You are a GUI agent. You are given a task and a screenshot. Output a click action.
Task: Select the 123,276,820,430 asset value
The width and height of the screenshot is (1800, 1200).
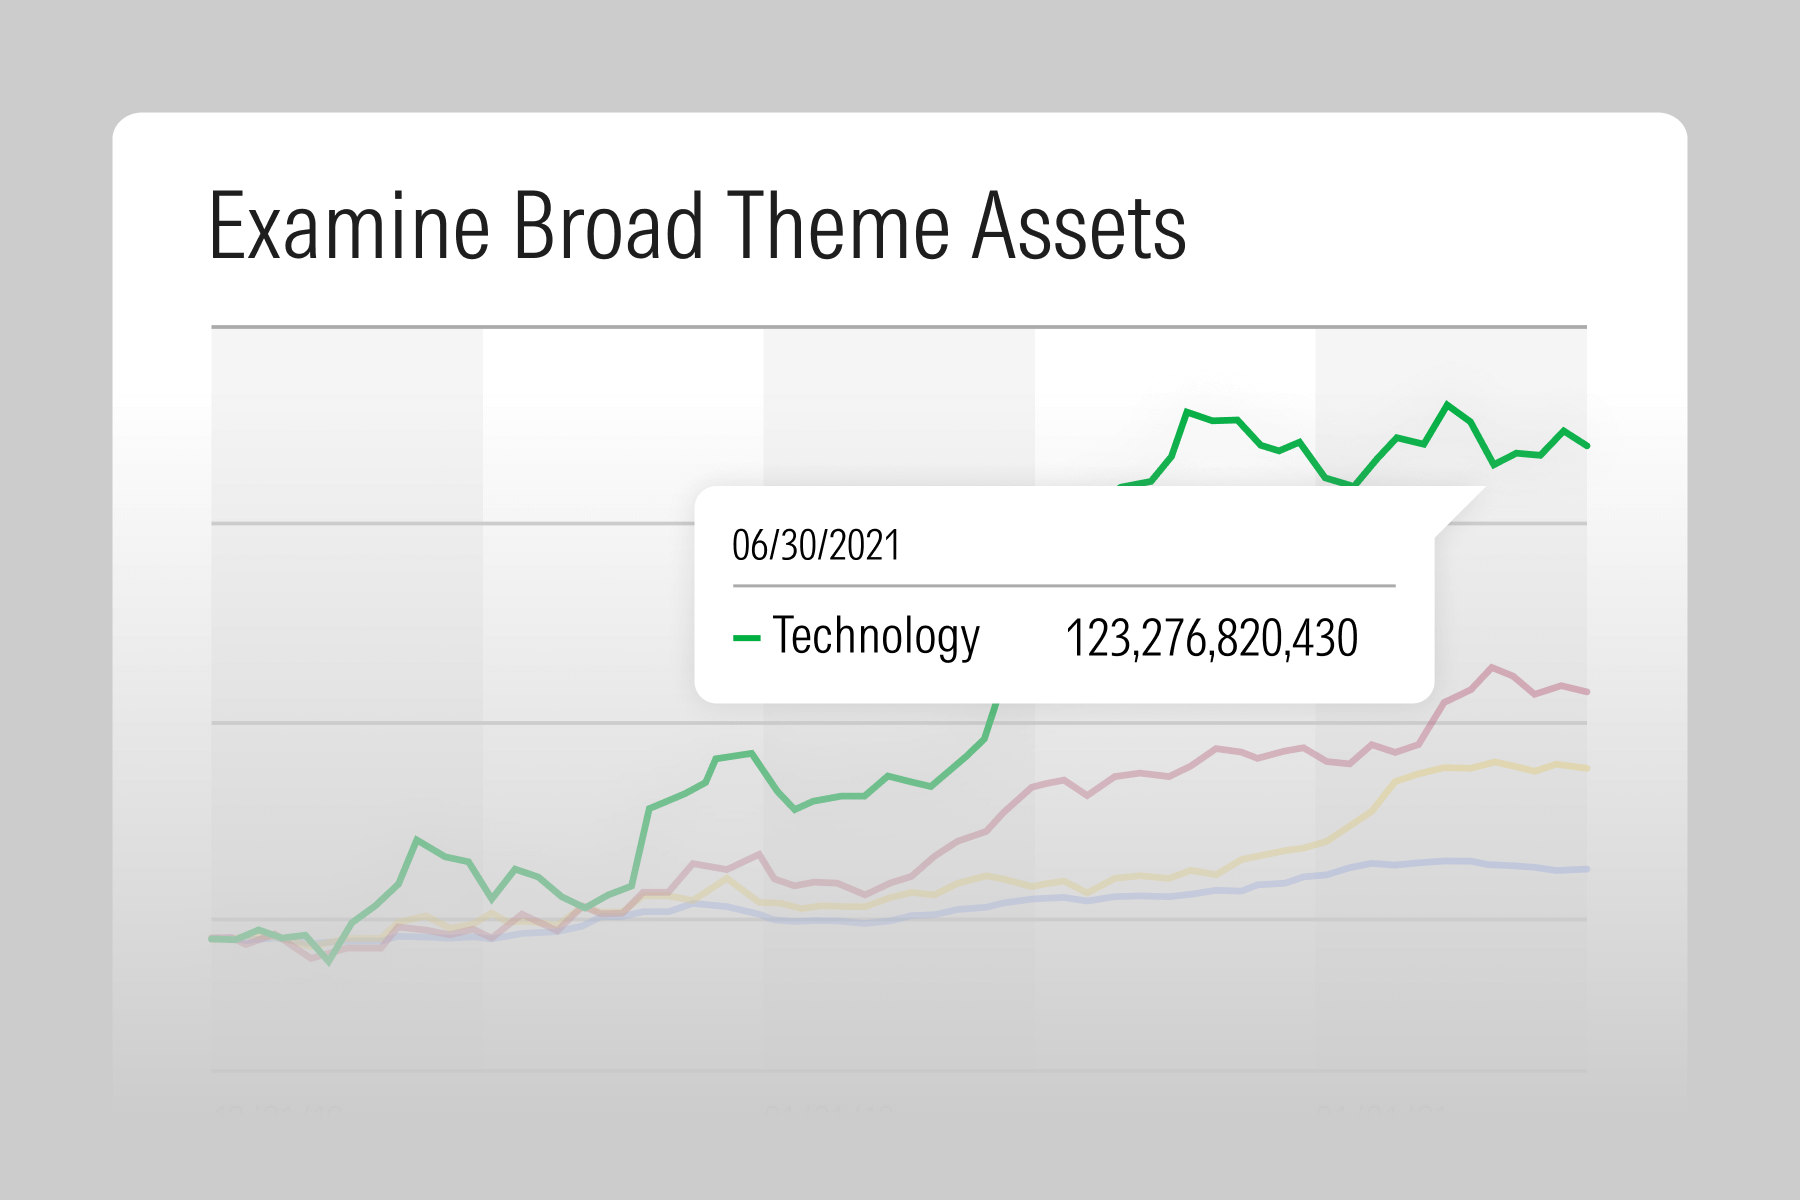(x=1211, y=638)
